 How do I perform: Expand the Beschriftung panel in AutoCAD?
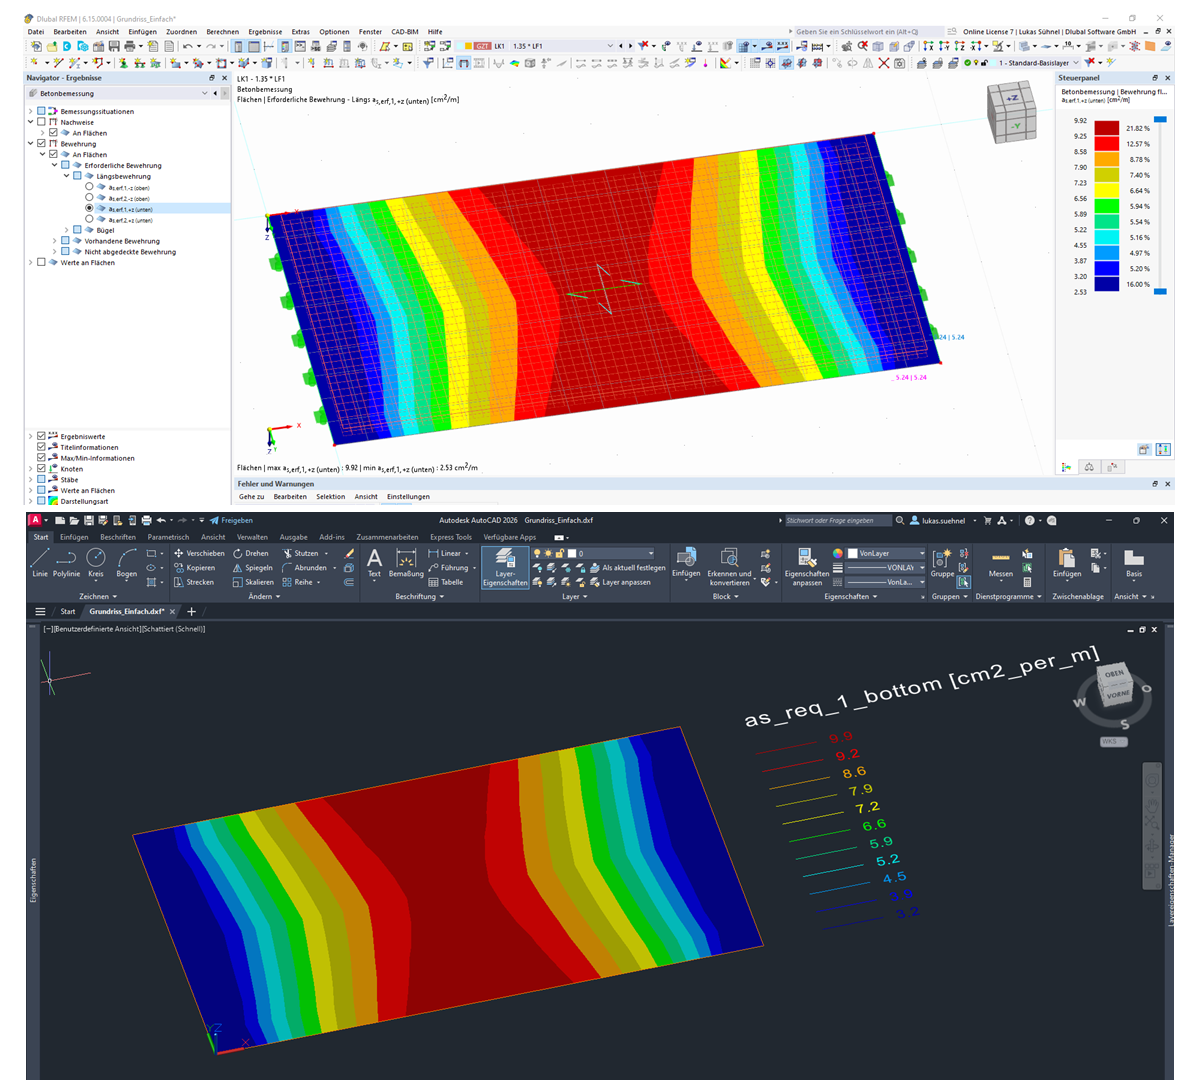[419, 597]
